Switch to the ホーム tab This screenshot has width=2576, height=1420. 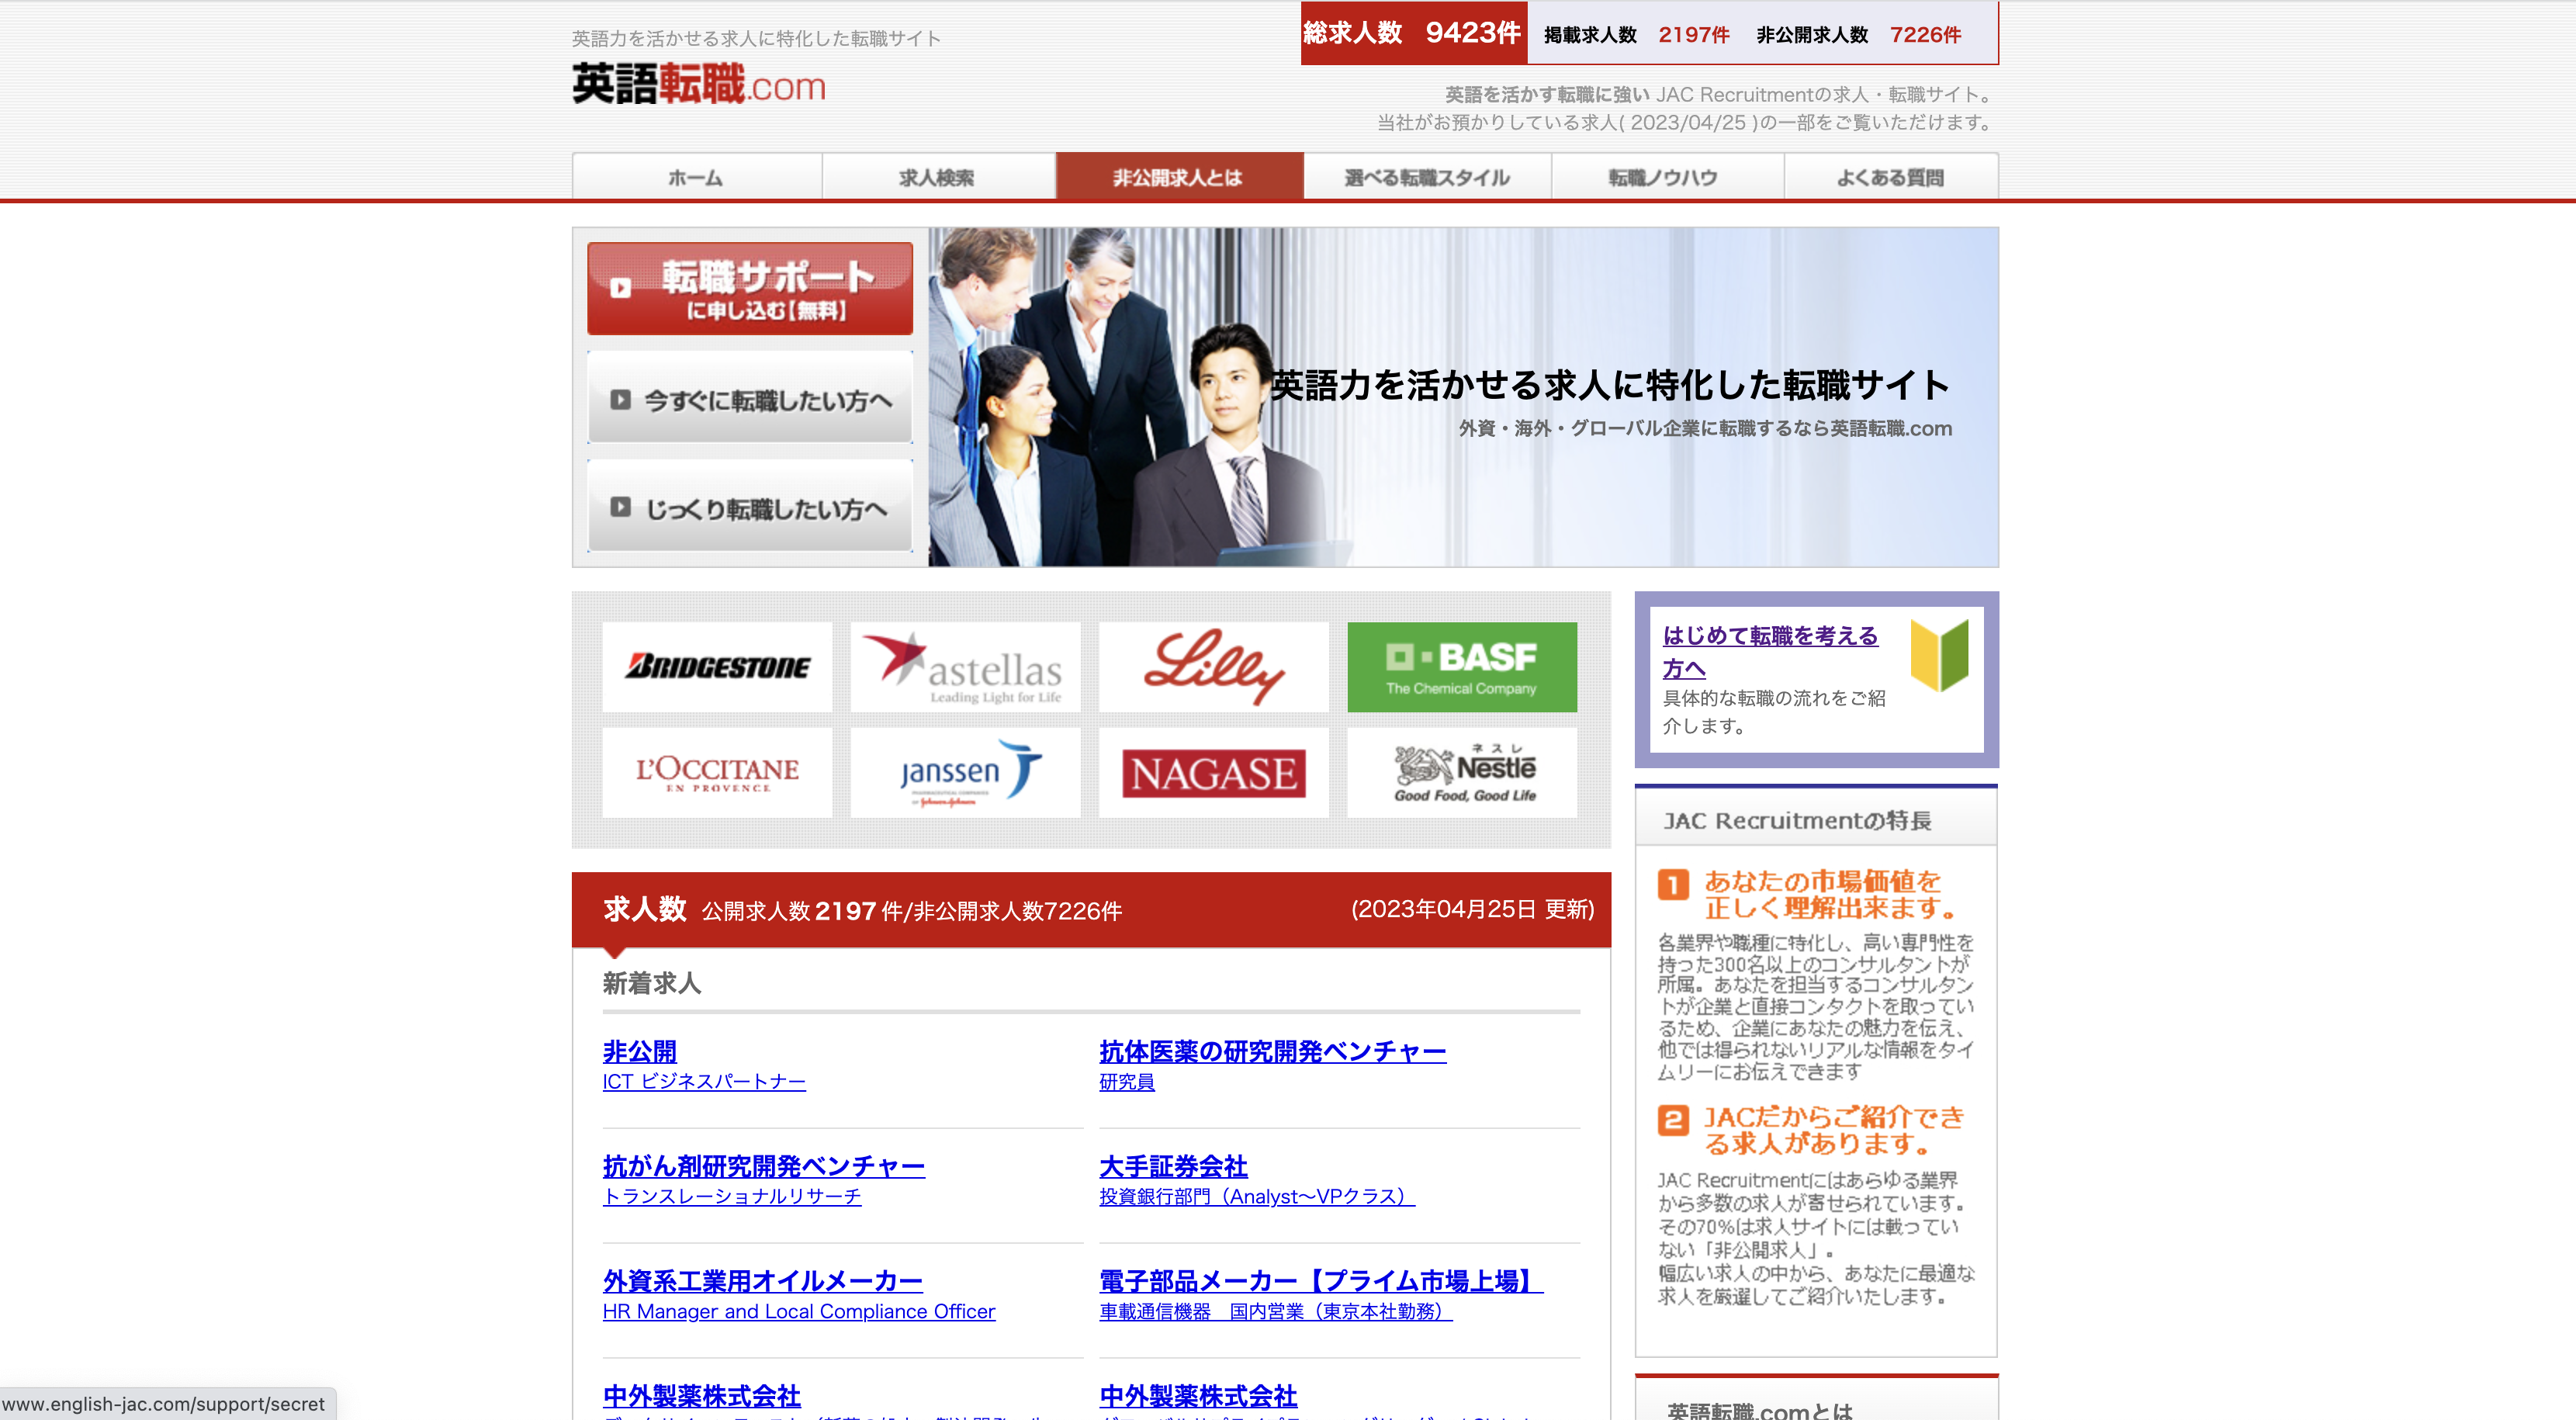pos(696,177)
